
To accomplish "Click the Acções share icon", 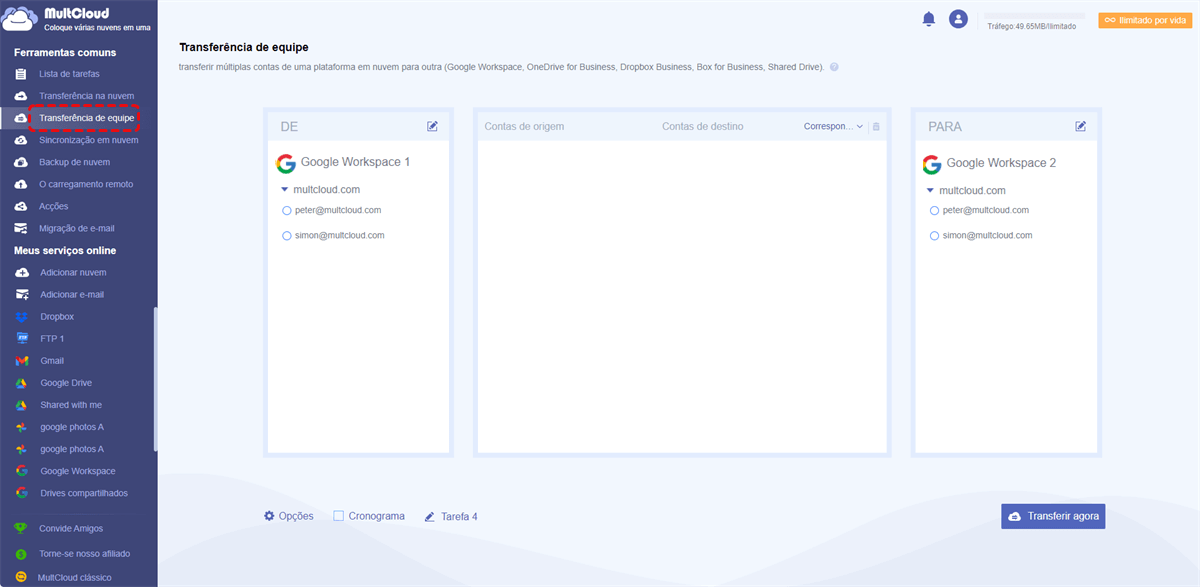I will click(21, 206).
